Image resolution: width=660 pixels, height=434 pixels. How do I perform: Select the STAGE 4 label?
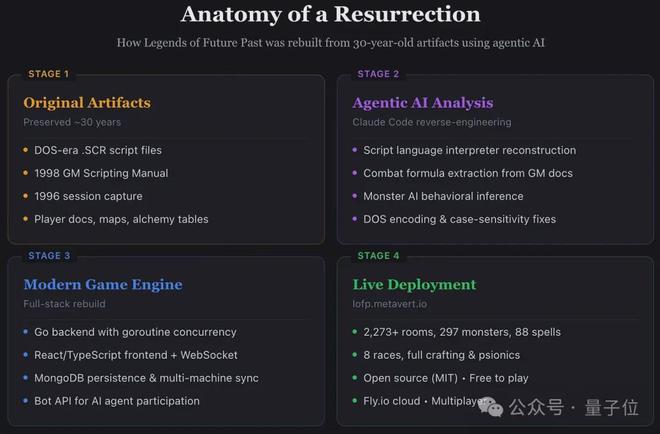[378, 256]
